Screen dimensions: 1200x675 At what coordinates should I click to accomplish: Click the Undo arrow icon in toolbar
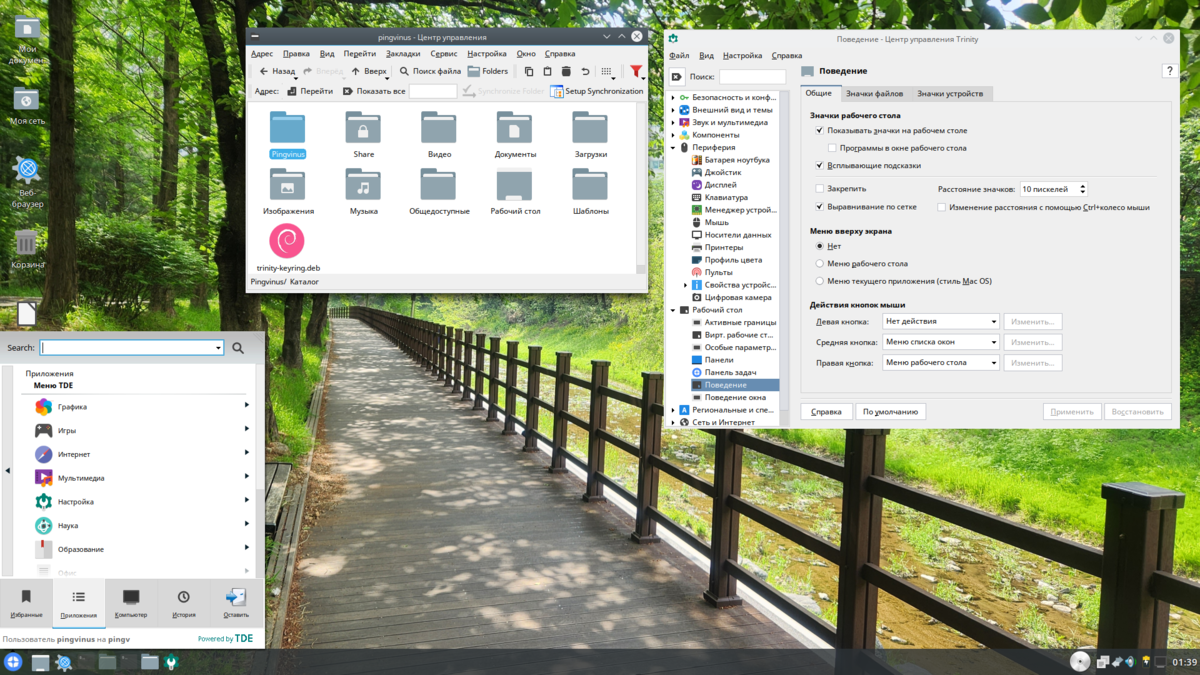pyautogui.click(x=585, y=71)
